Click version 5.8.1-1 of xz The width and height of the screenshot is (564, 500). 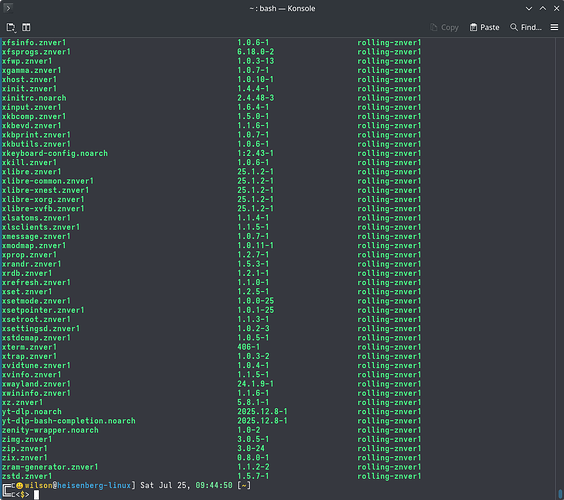[x=253, y=403]
